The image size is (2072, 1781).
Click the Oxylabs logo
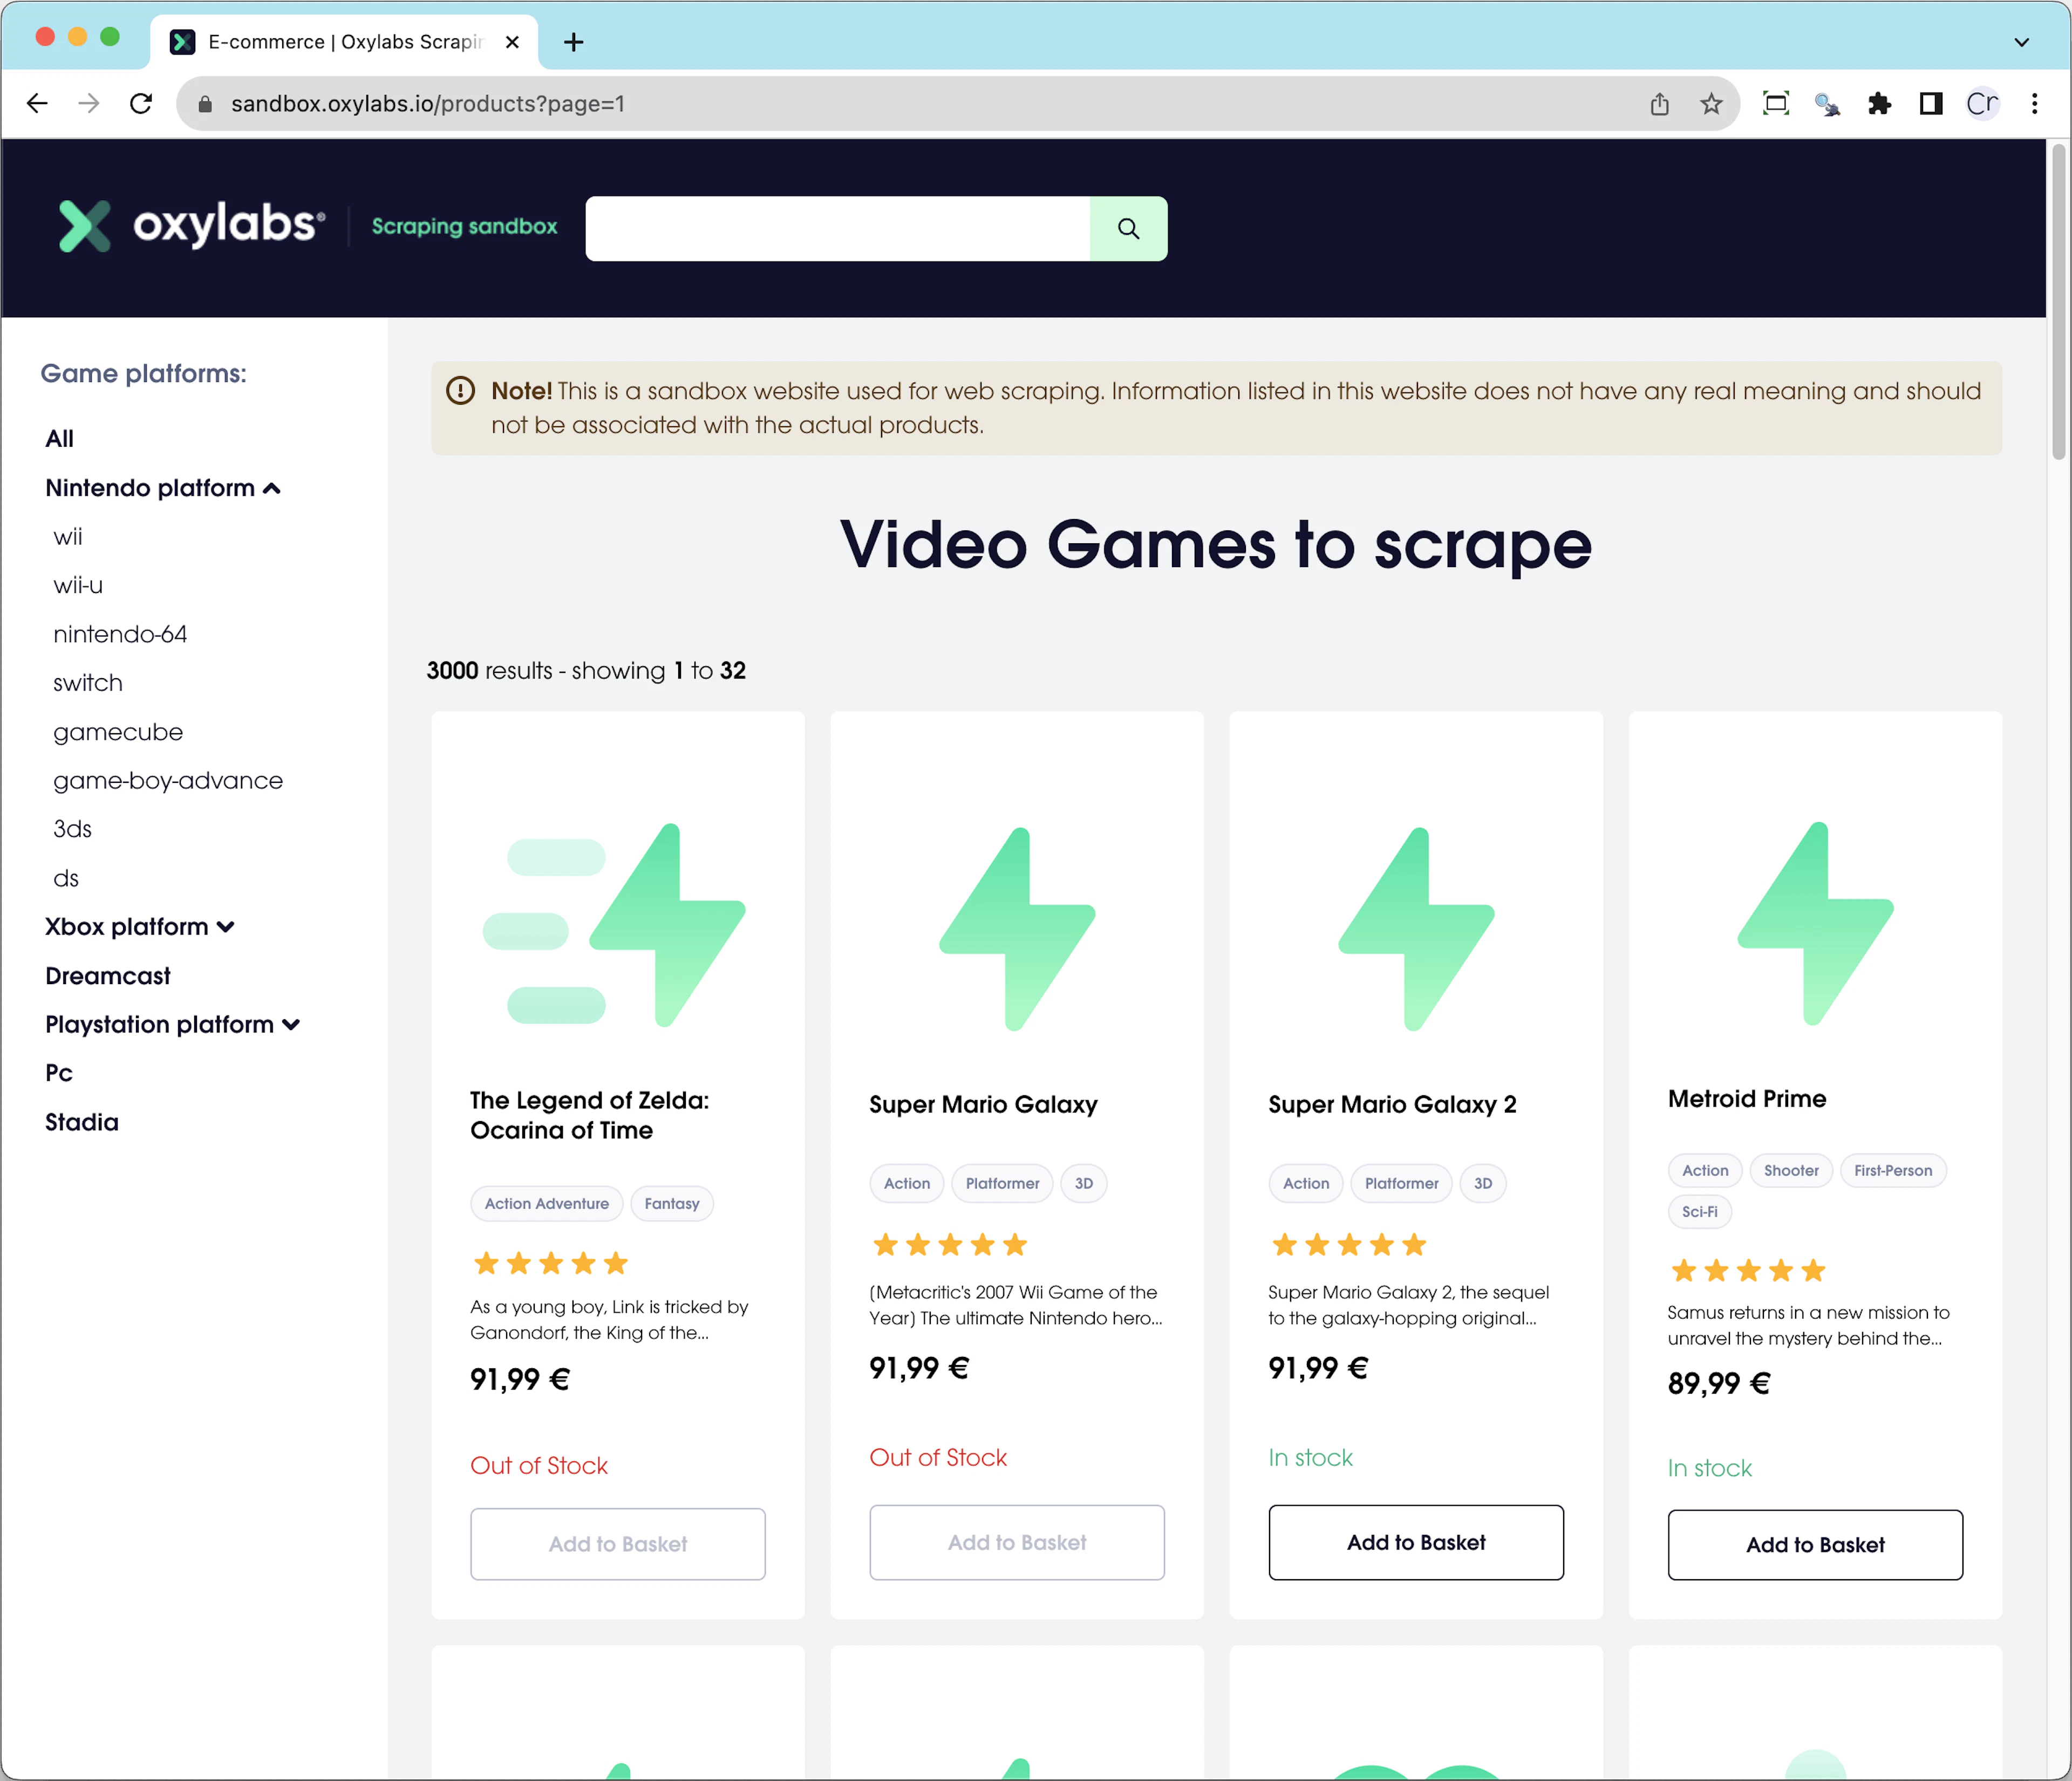coord(191,225)
